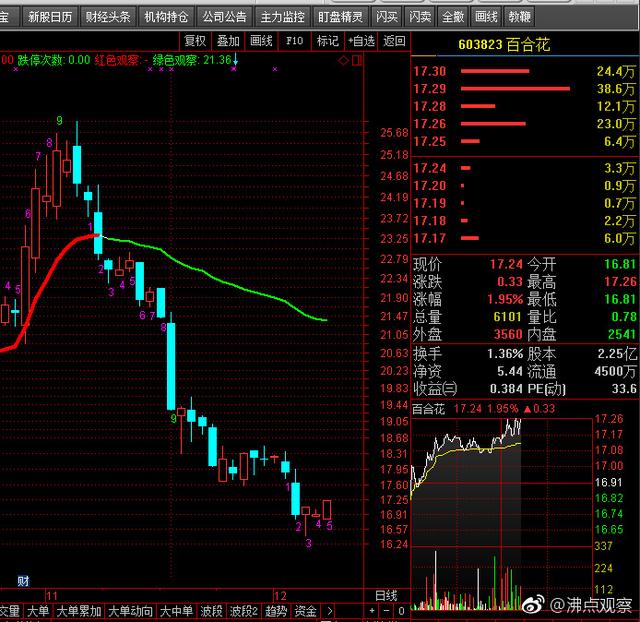Open the 画线 drawing tools in chart toolbar
Viewport: 640px width, 622px height.
click(x=261, y=41)
